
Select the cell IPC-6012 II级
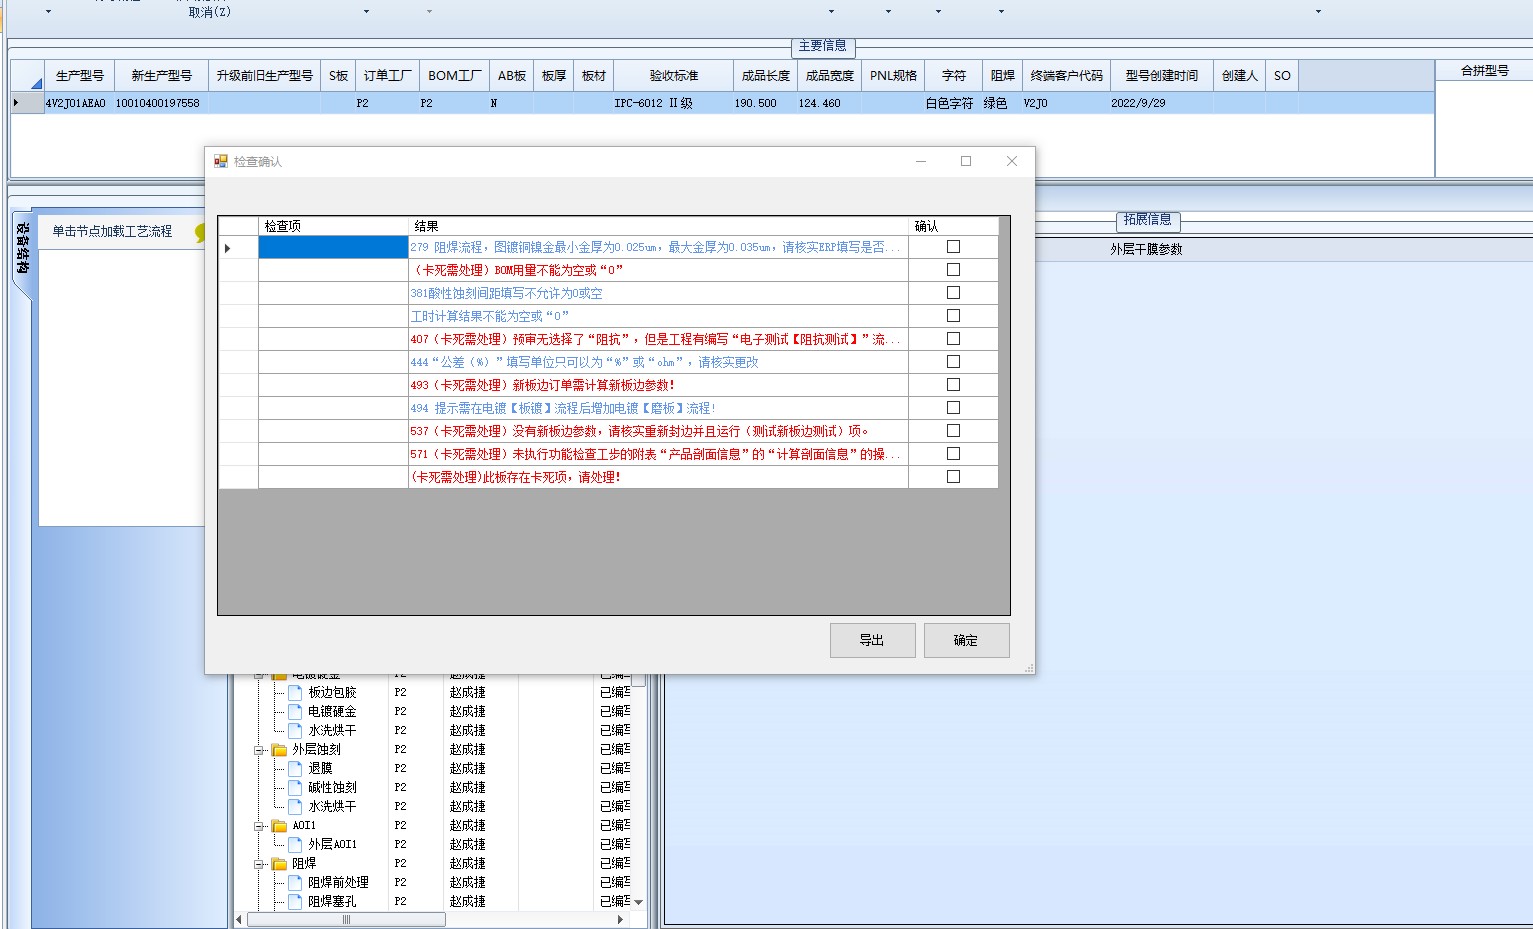pyautogui.click(x=673, y=103)
